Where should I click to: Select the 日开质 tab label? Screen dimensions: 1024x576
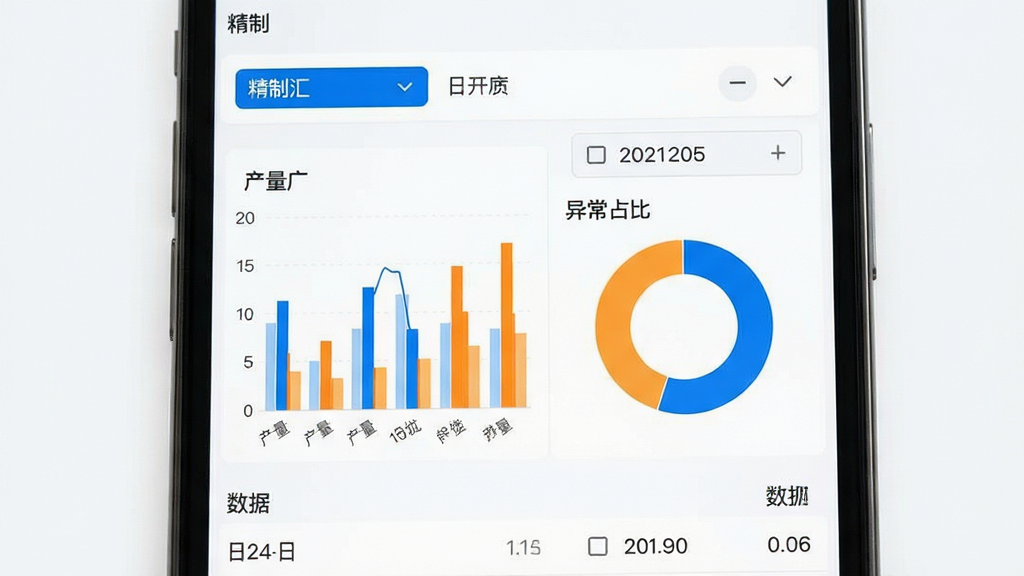coord(478,86)
